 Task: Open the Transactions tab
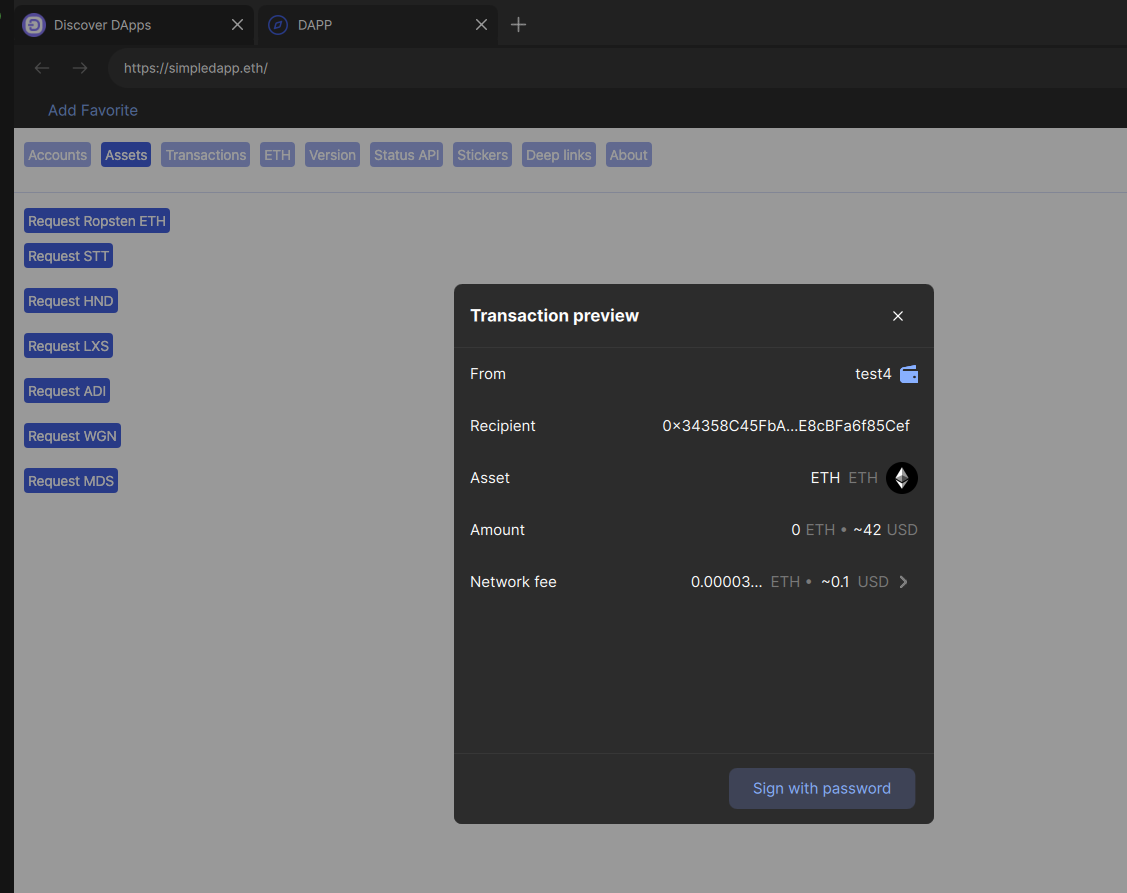(206, 155)
